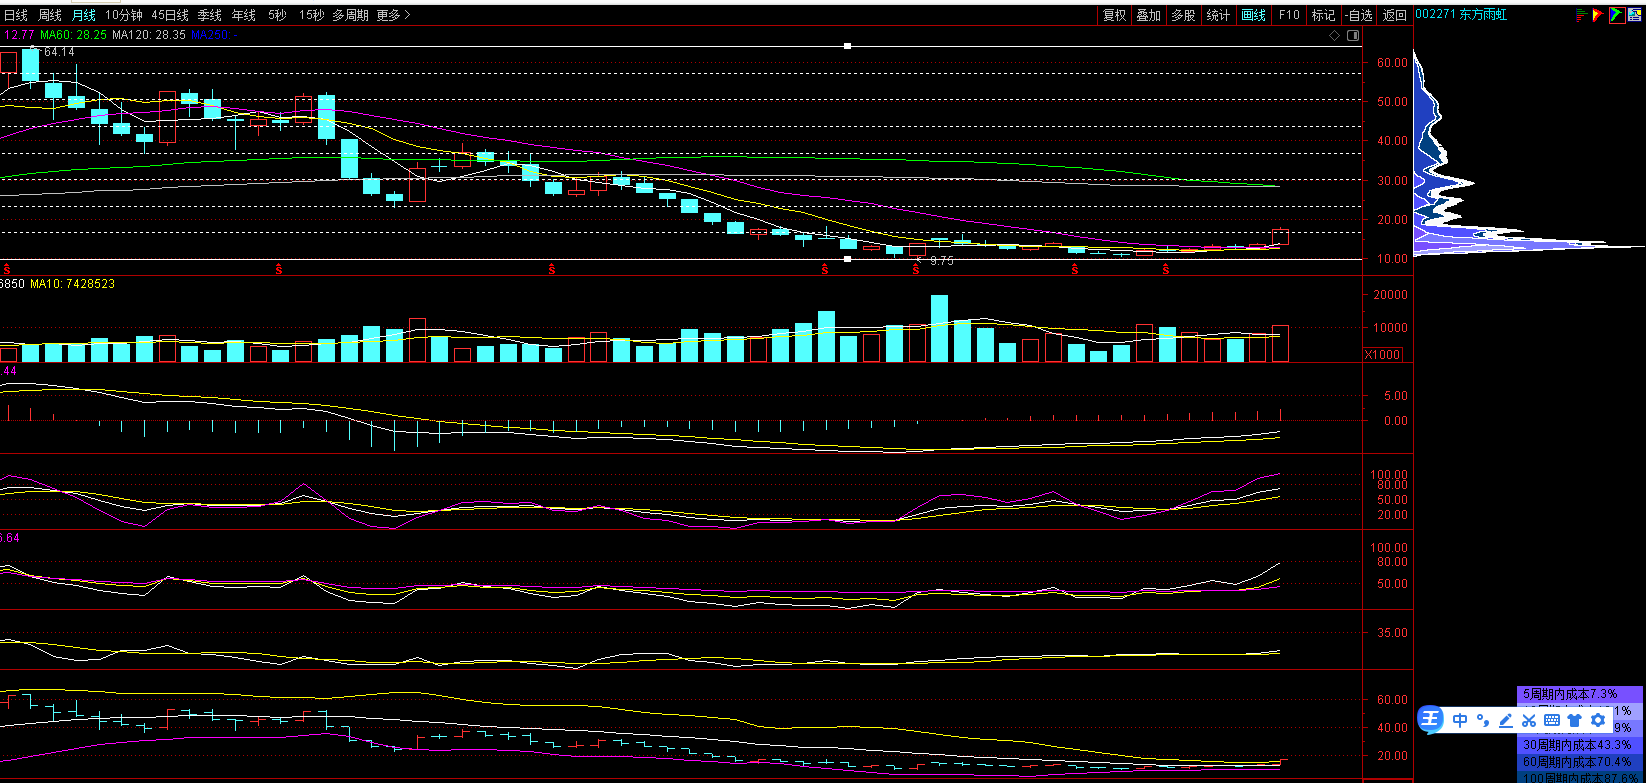
Task: Click the top horizontal line handle square
Action: click(x=848, y=46)
